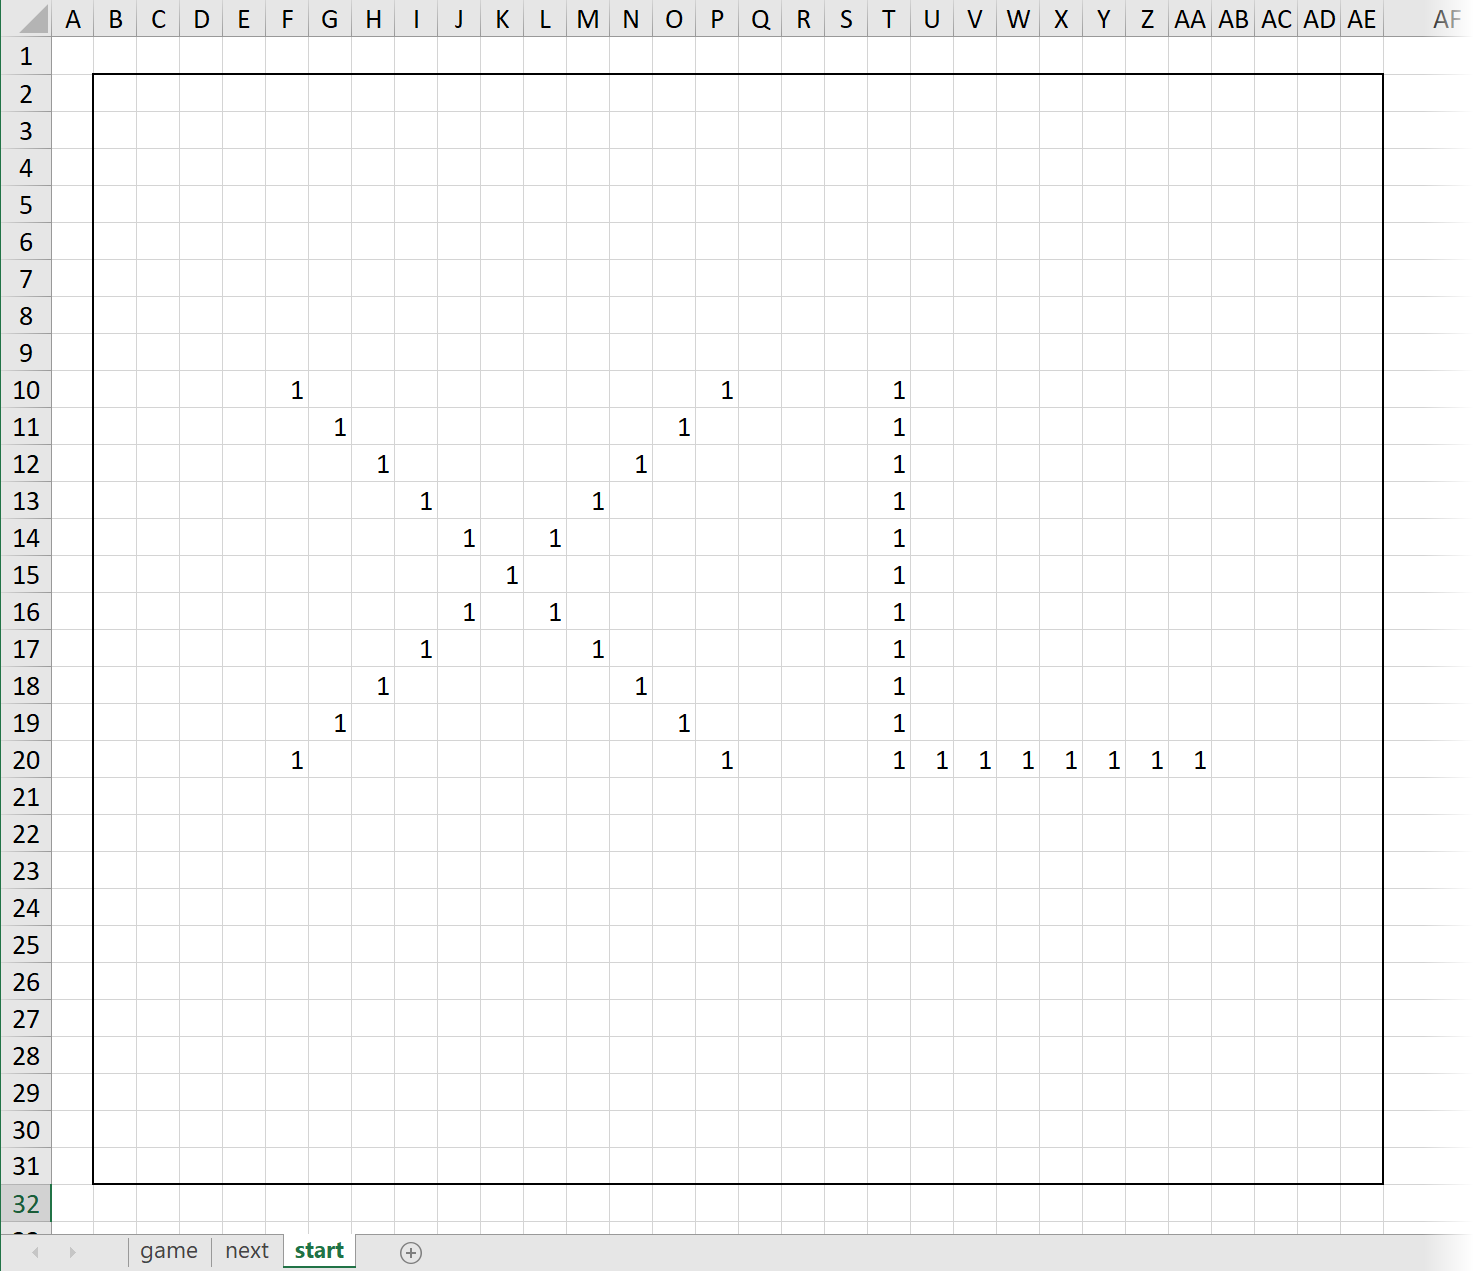Select row 1 header
The image size is (1474, 1271).
point(26,56)
